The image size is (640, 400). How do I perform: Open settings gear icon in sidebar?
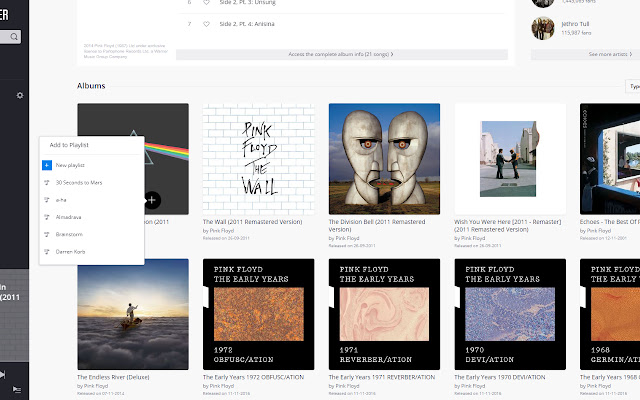coord(20,96)
